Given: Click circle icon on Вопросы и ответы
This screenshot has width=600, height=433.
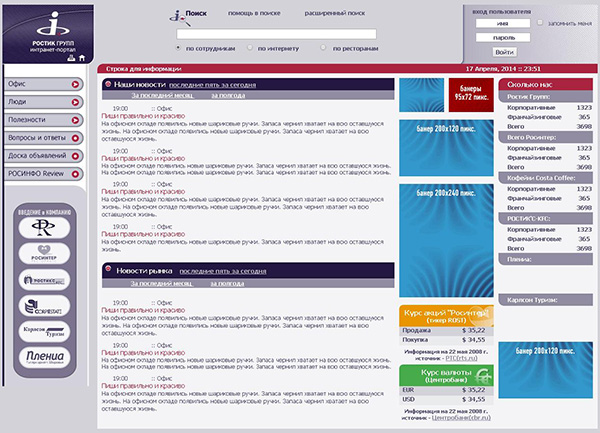Looking at the screenshot, I should click(x=75, y=138).
